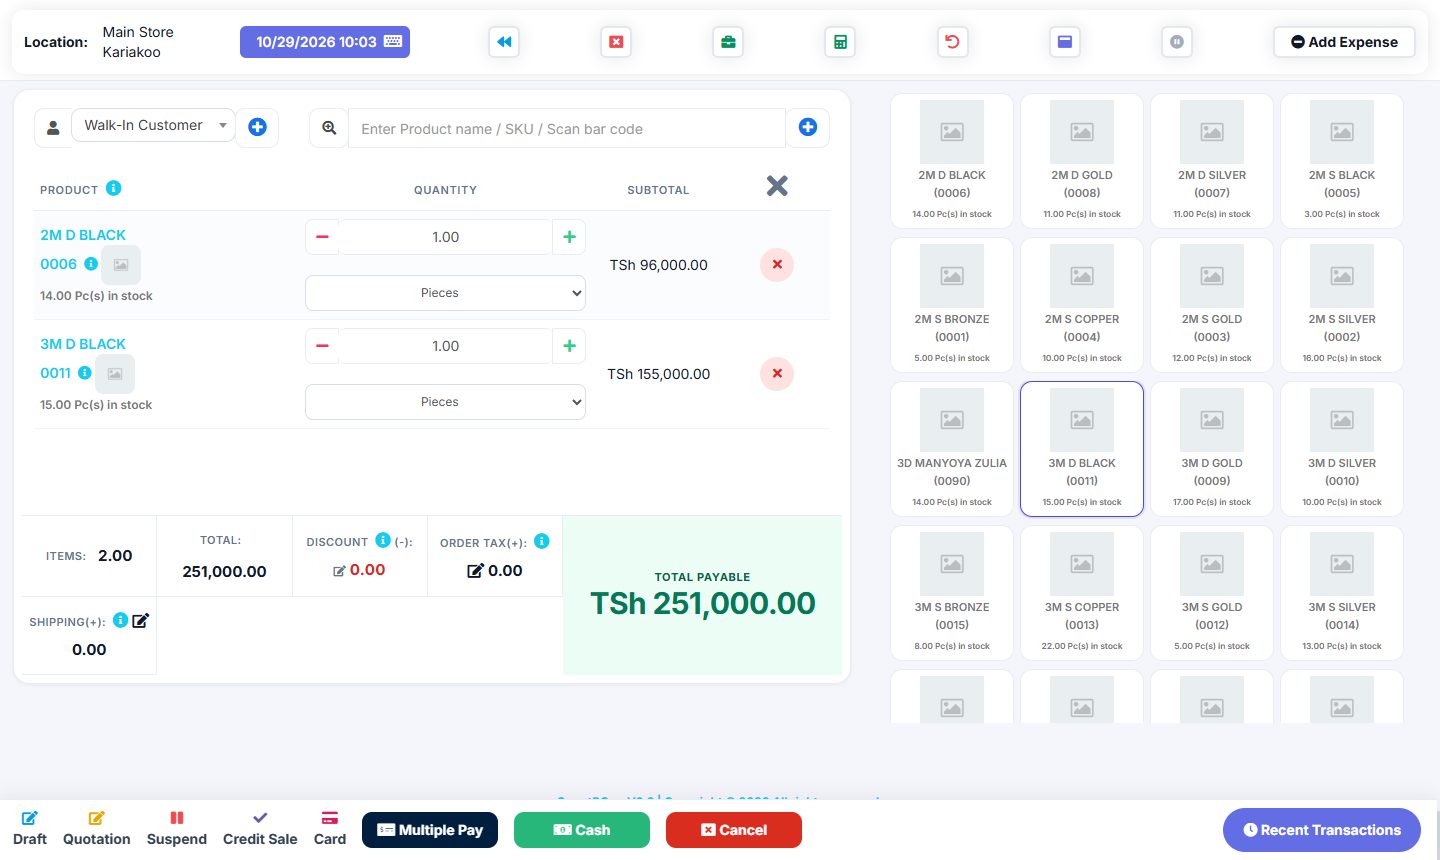
Task: Choose Card payment option
Action: 330,829
